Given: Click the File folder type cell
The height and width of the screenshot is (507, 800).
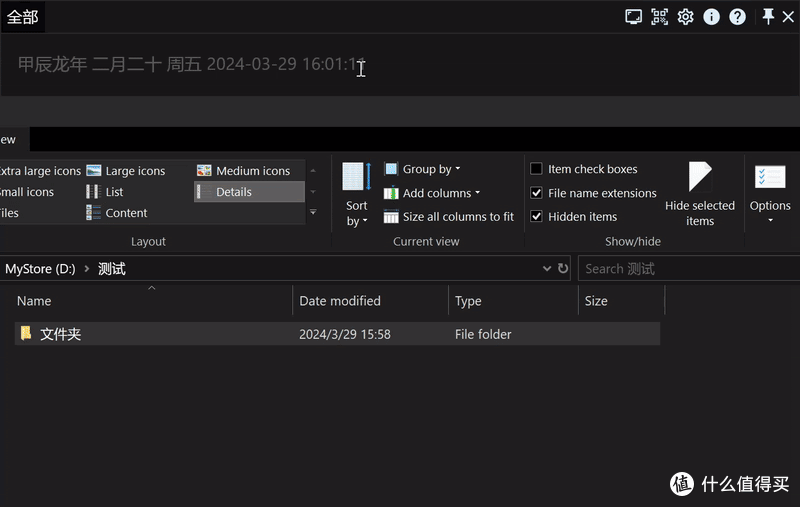Looking at the screenshot, I should [x=483, y=334].
